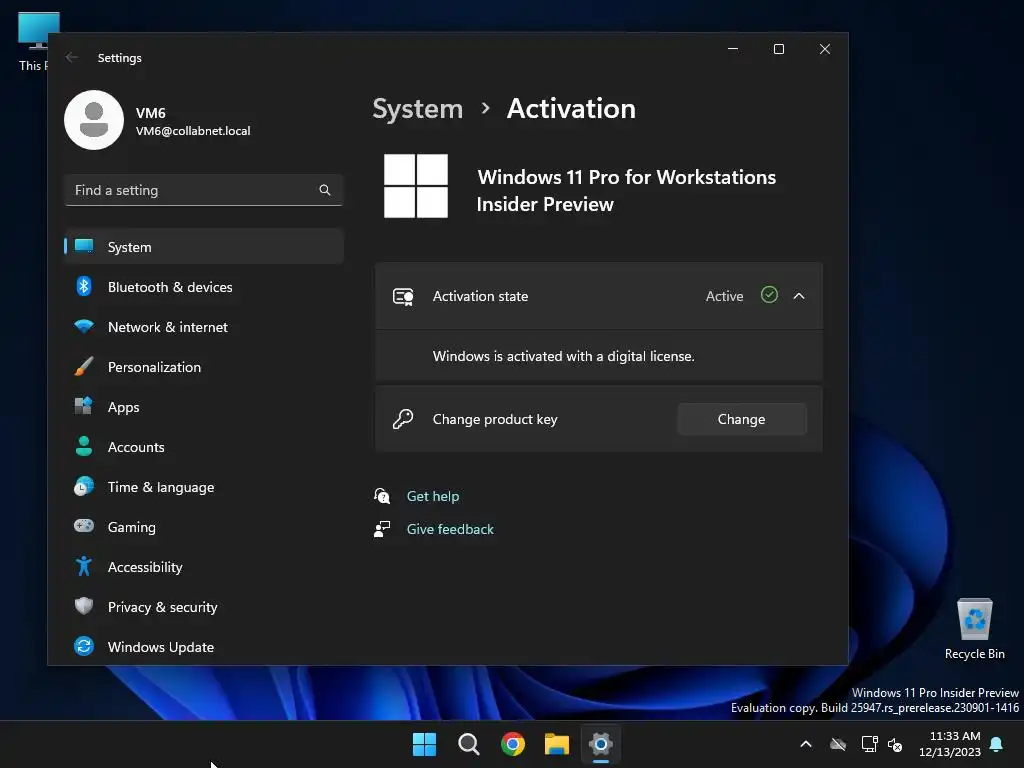
Task: Click the paintbrush Personalization icon
Action: click(x=84, y=366)
